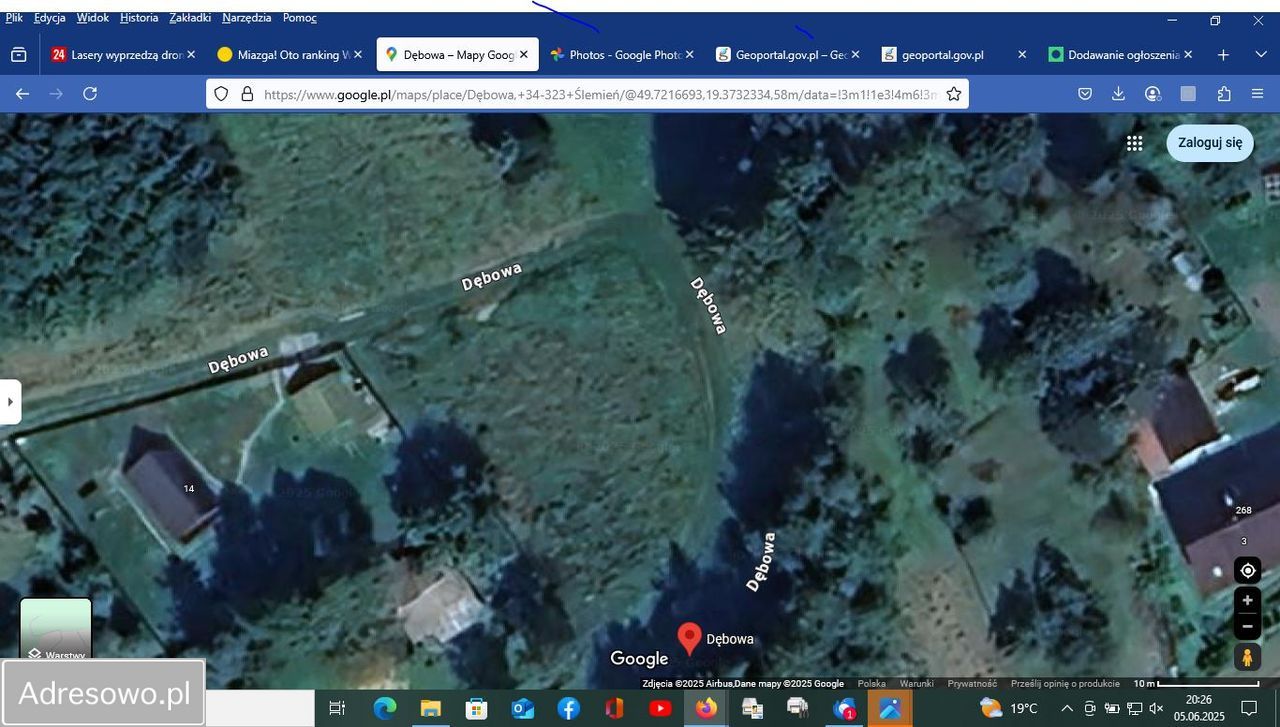
Task: Go back to the previous page
Action: [x=22, y=93]
